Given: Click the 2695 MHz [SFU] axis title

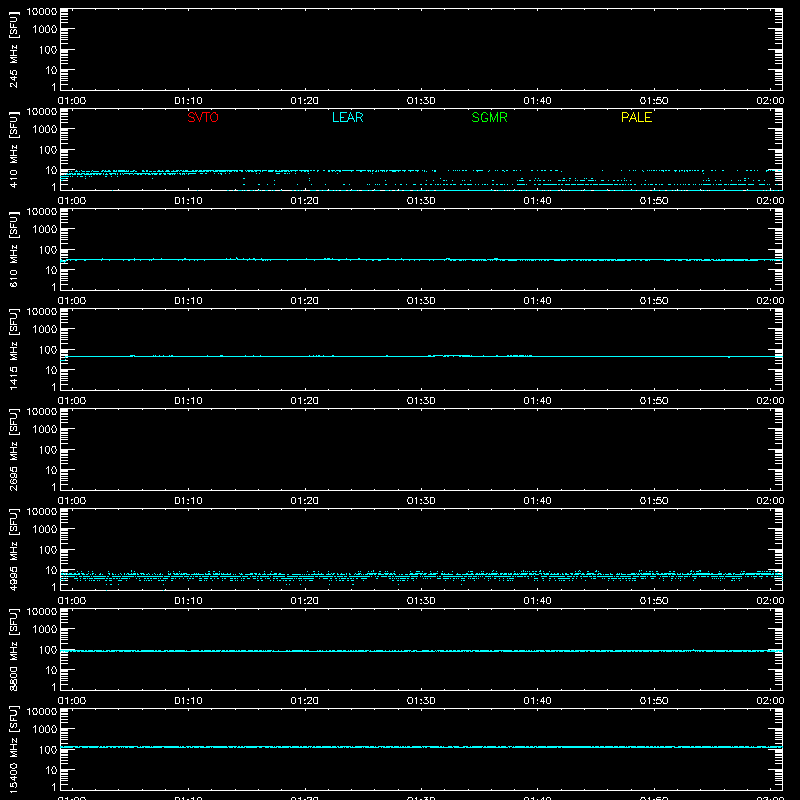Looking at the screenshot, I should (13, 449).
